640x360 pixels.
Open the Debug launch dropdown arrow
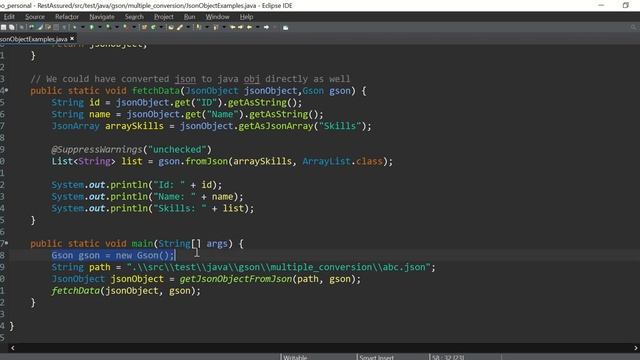coord(82,27)
